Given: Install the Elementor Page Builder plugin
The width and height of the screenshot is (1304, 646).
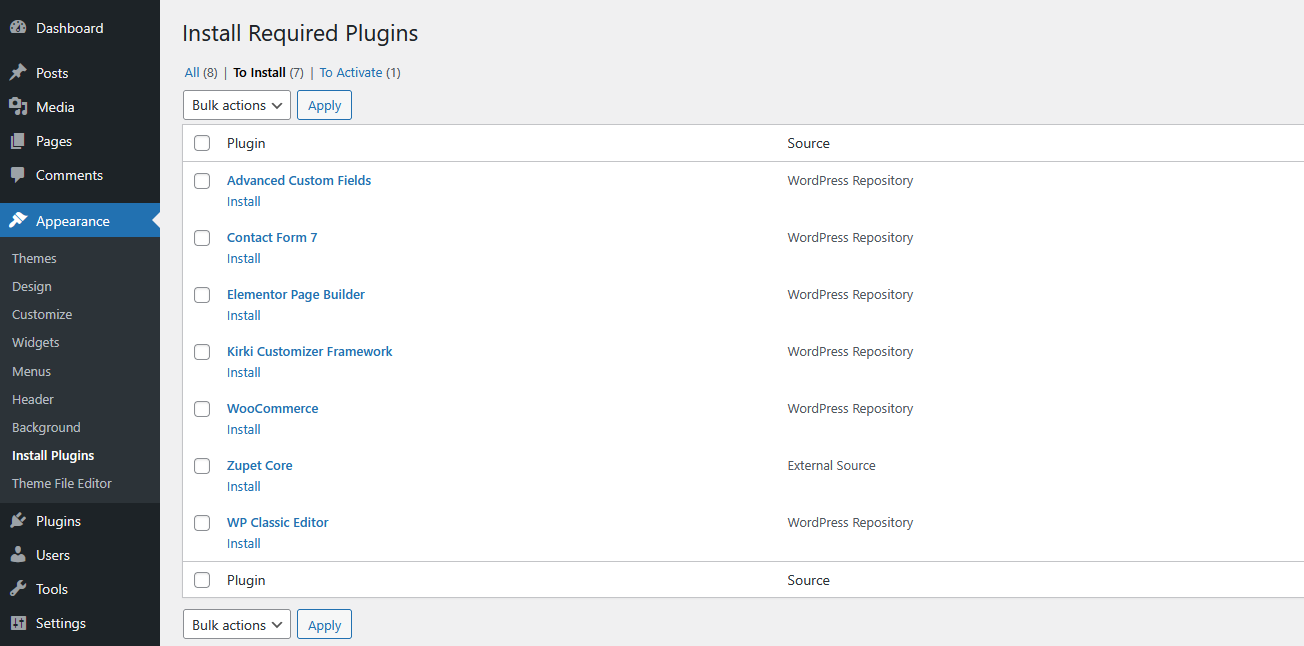Looking at the screenshot, I should coord(243,315).
